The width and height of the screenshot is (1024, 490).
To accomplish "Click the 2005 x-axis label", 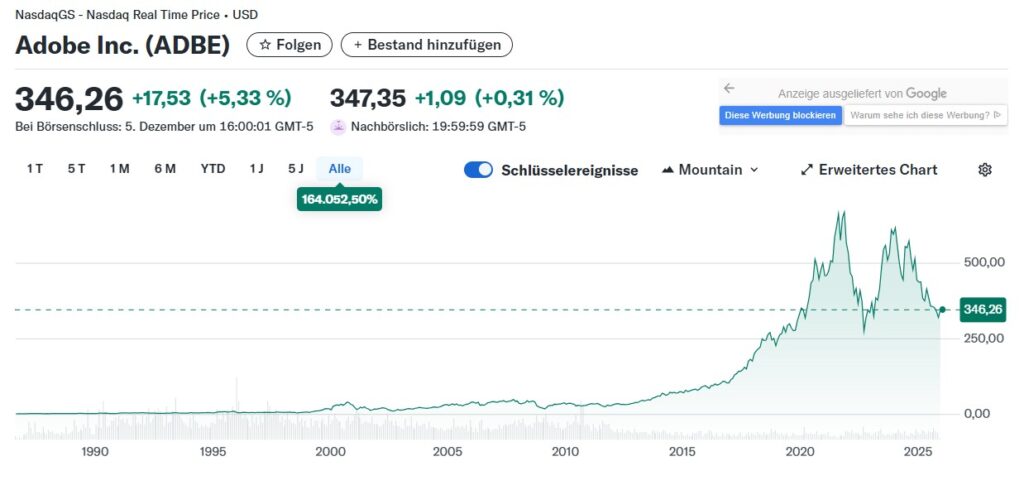I will 448,451.
